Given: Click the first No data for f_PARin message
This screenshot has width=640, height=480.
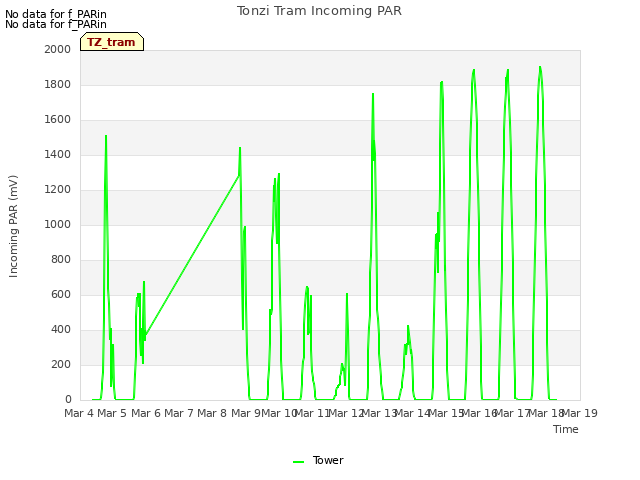Looking at the screenshot, I should point(56,14).
